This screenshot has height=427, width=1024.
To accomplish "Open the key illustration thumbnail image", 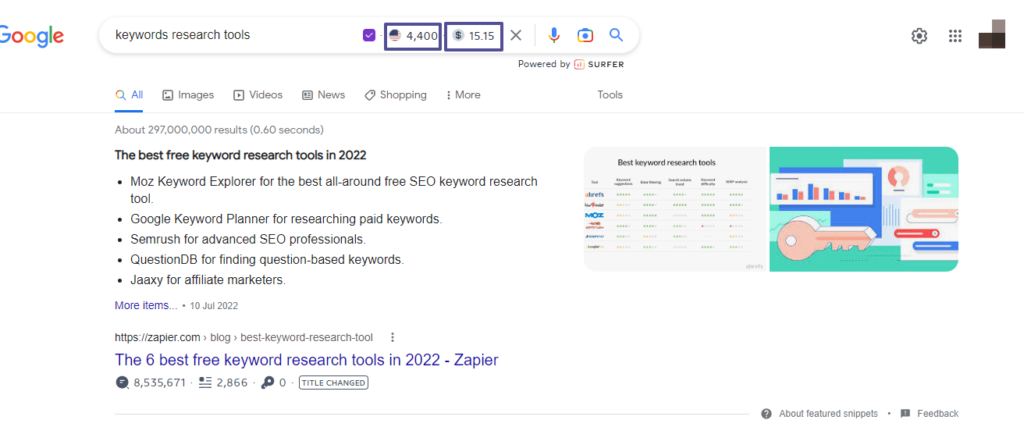I will 863,209.
